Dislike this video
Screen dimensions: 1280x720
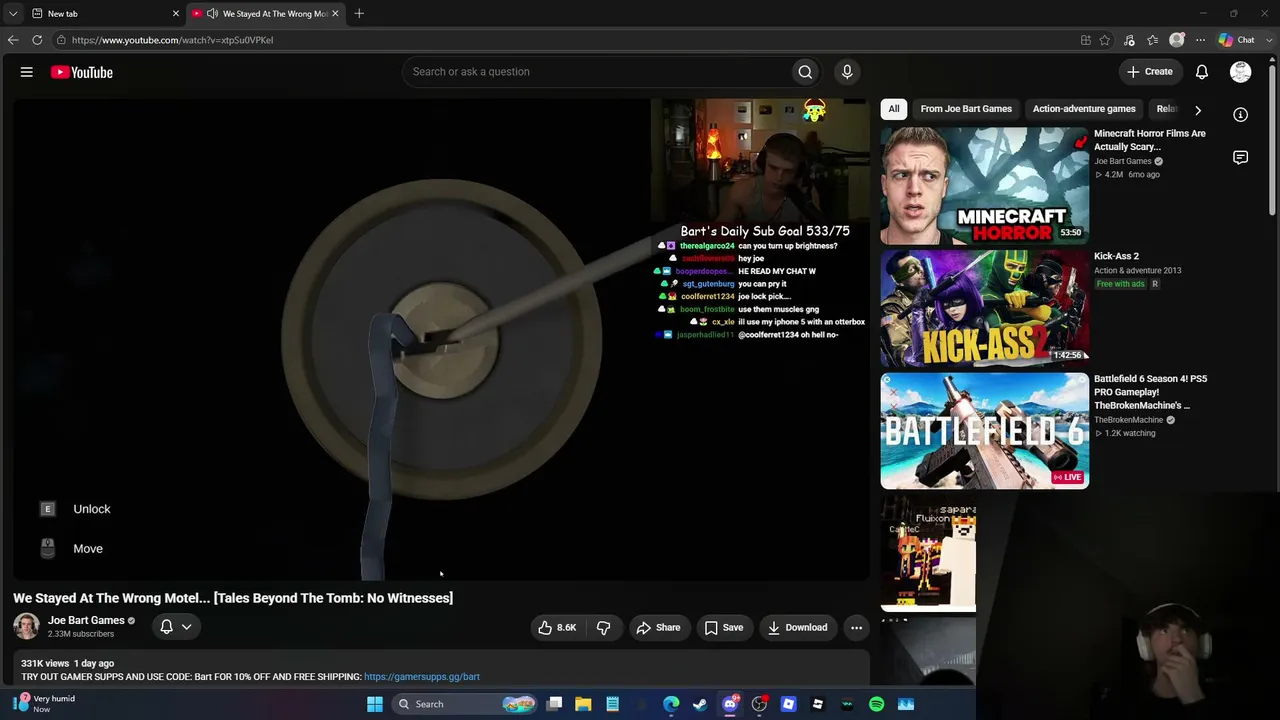click(604, 628)
